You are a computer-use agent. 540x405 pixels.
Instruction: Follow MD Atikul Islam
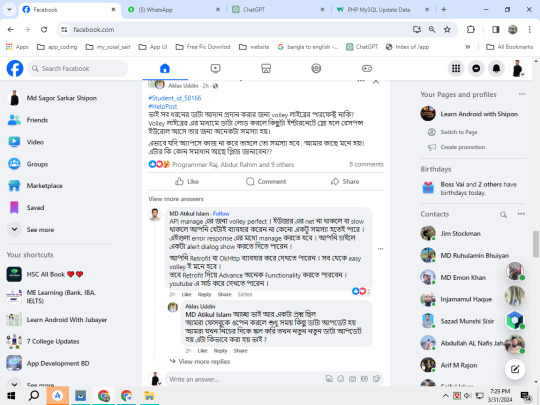[221, 214]
